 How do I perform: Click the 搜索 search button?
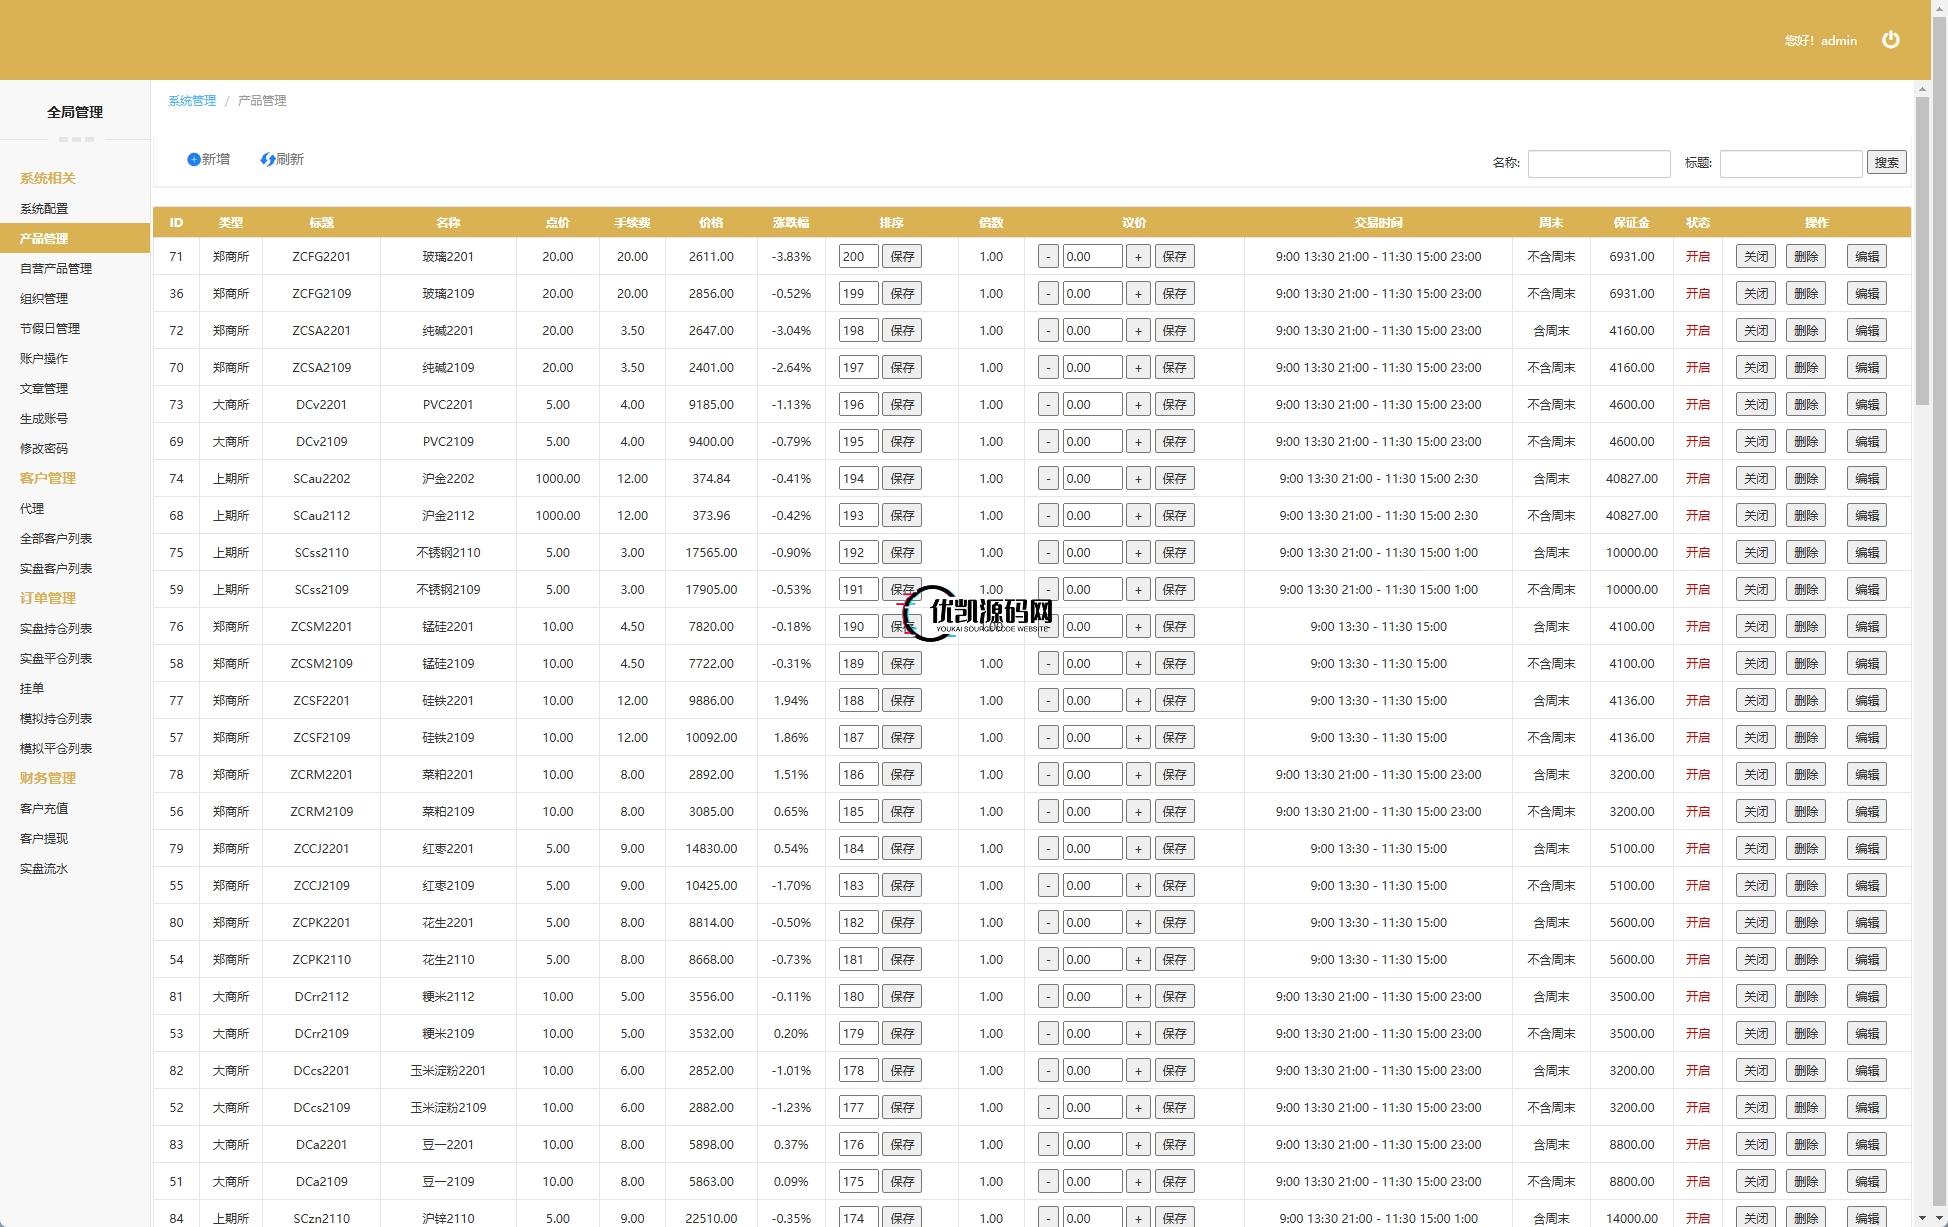click(x=1886, y=163)
